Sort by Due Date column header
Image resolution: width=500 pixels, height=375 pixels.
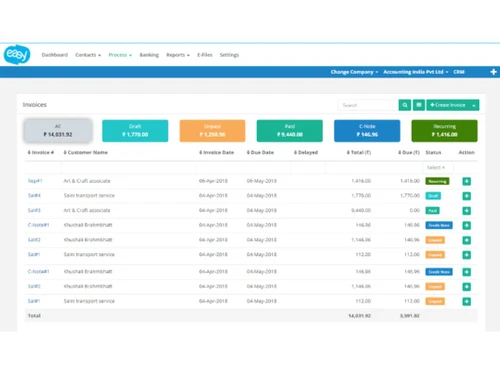(x=260, y=152)
